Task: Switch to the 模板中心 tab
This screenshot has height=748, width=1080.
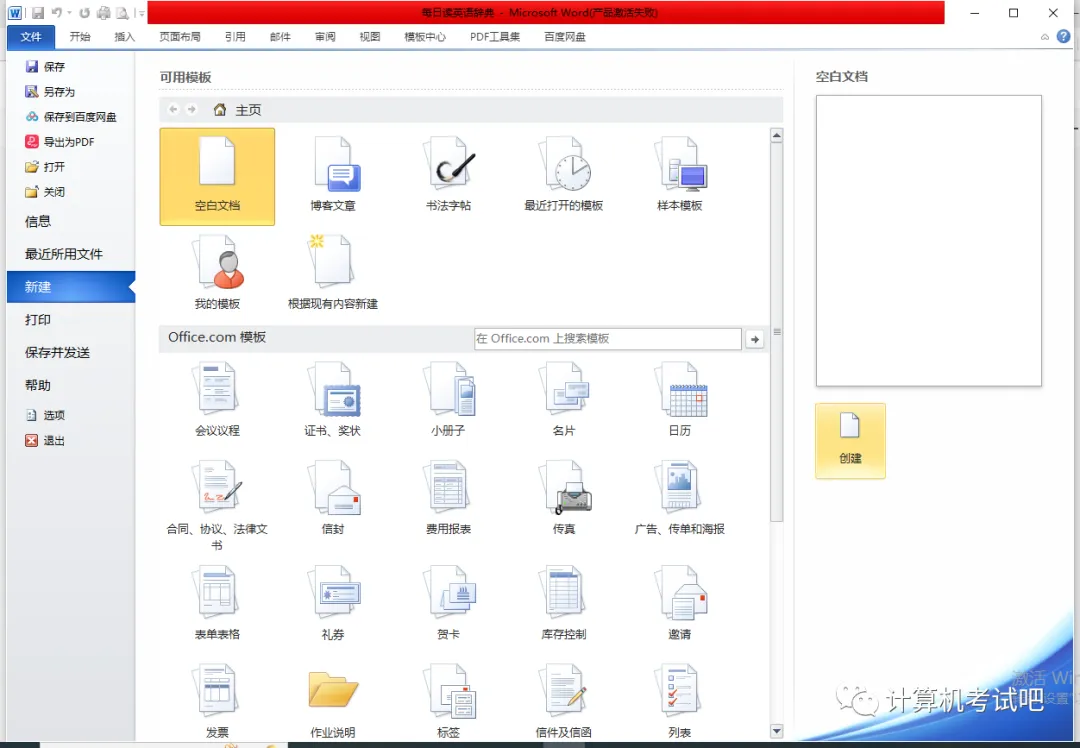Action: pos(425,37)
